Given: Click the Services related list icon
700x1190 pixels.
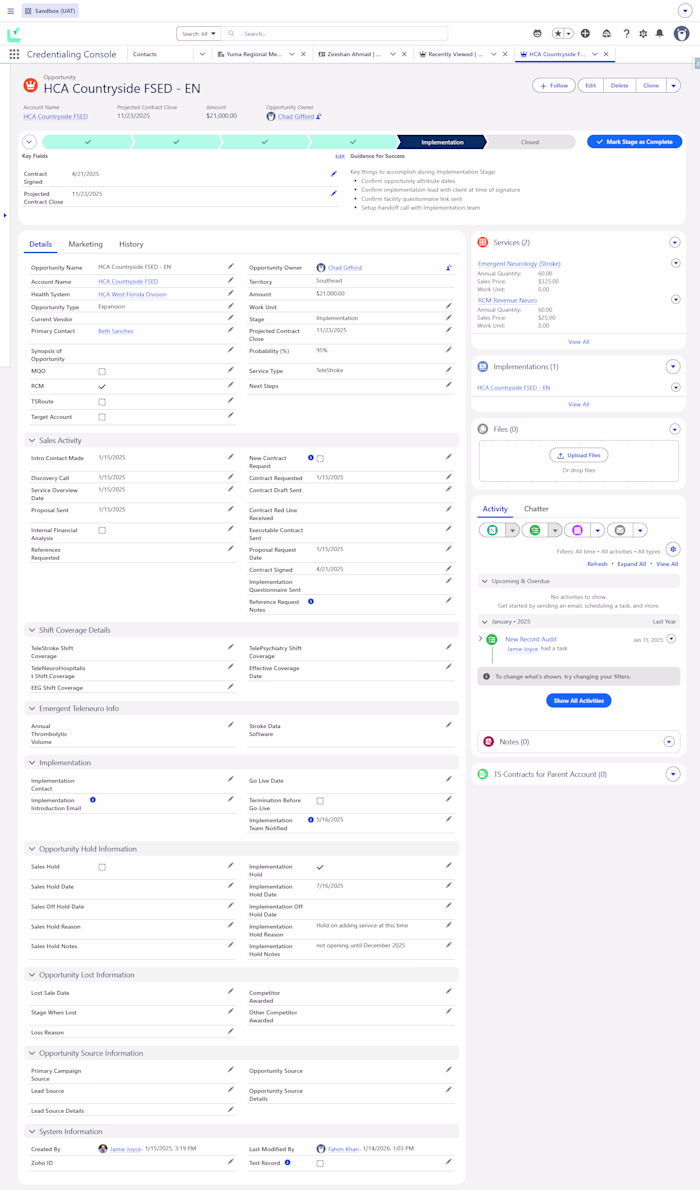Looking at the screenshot, I should pos(483,242).
